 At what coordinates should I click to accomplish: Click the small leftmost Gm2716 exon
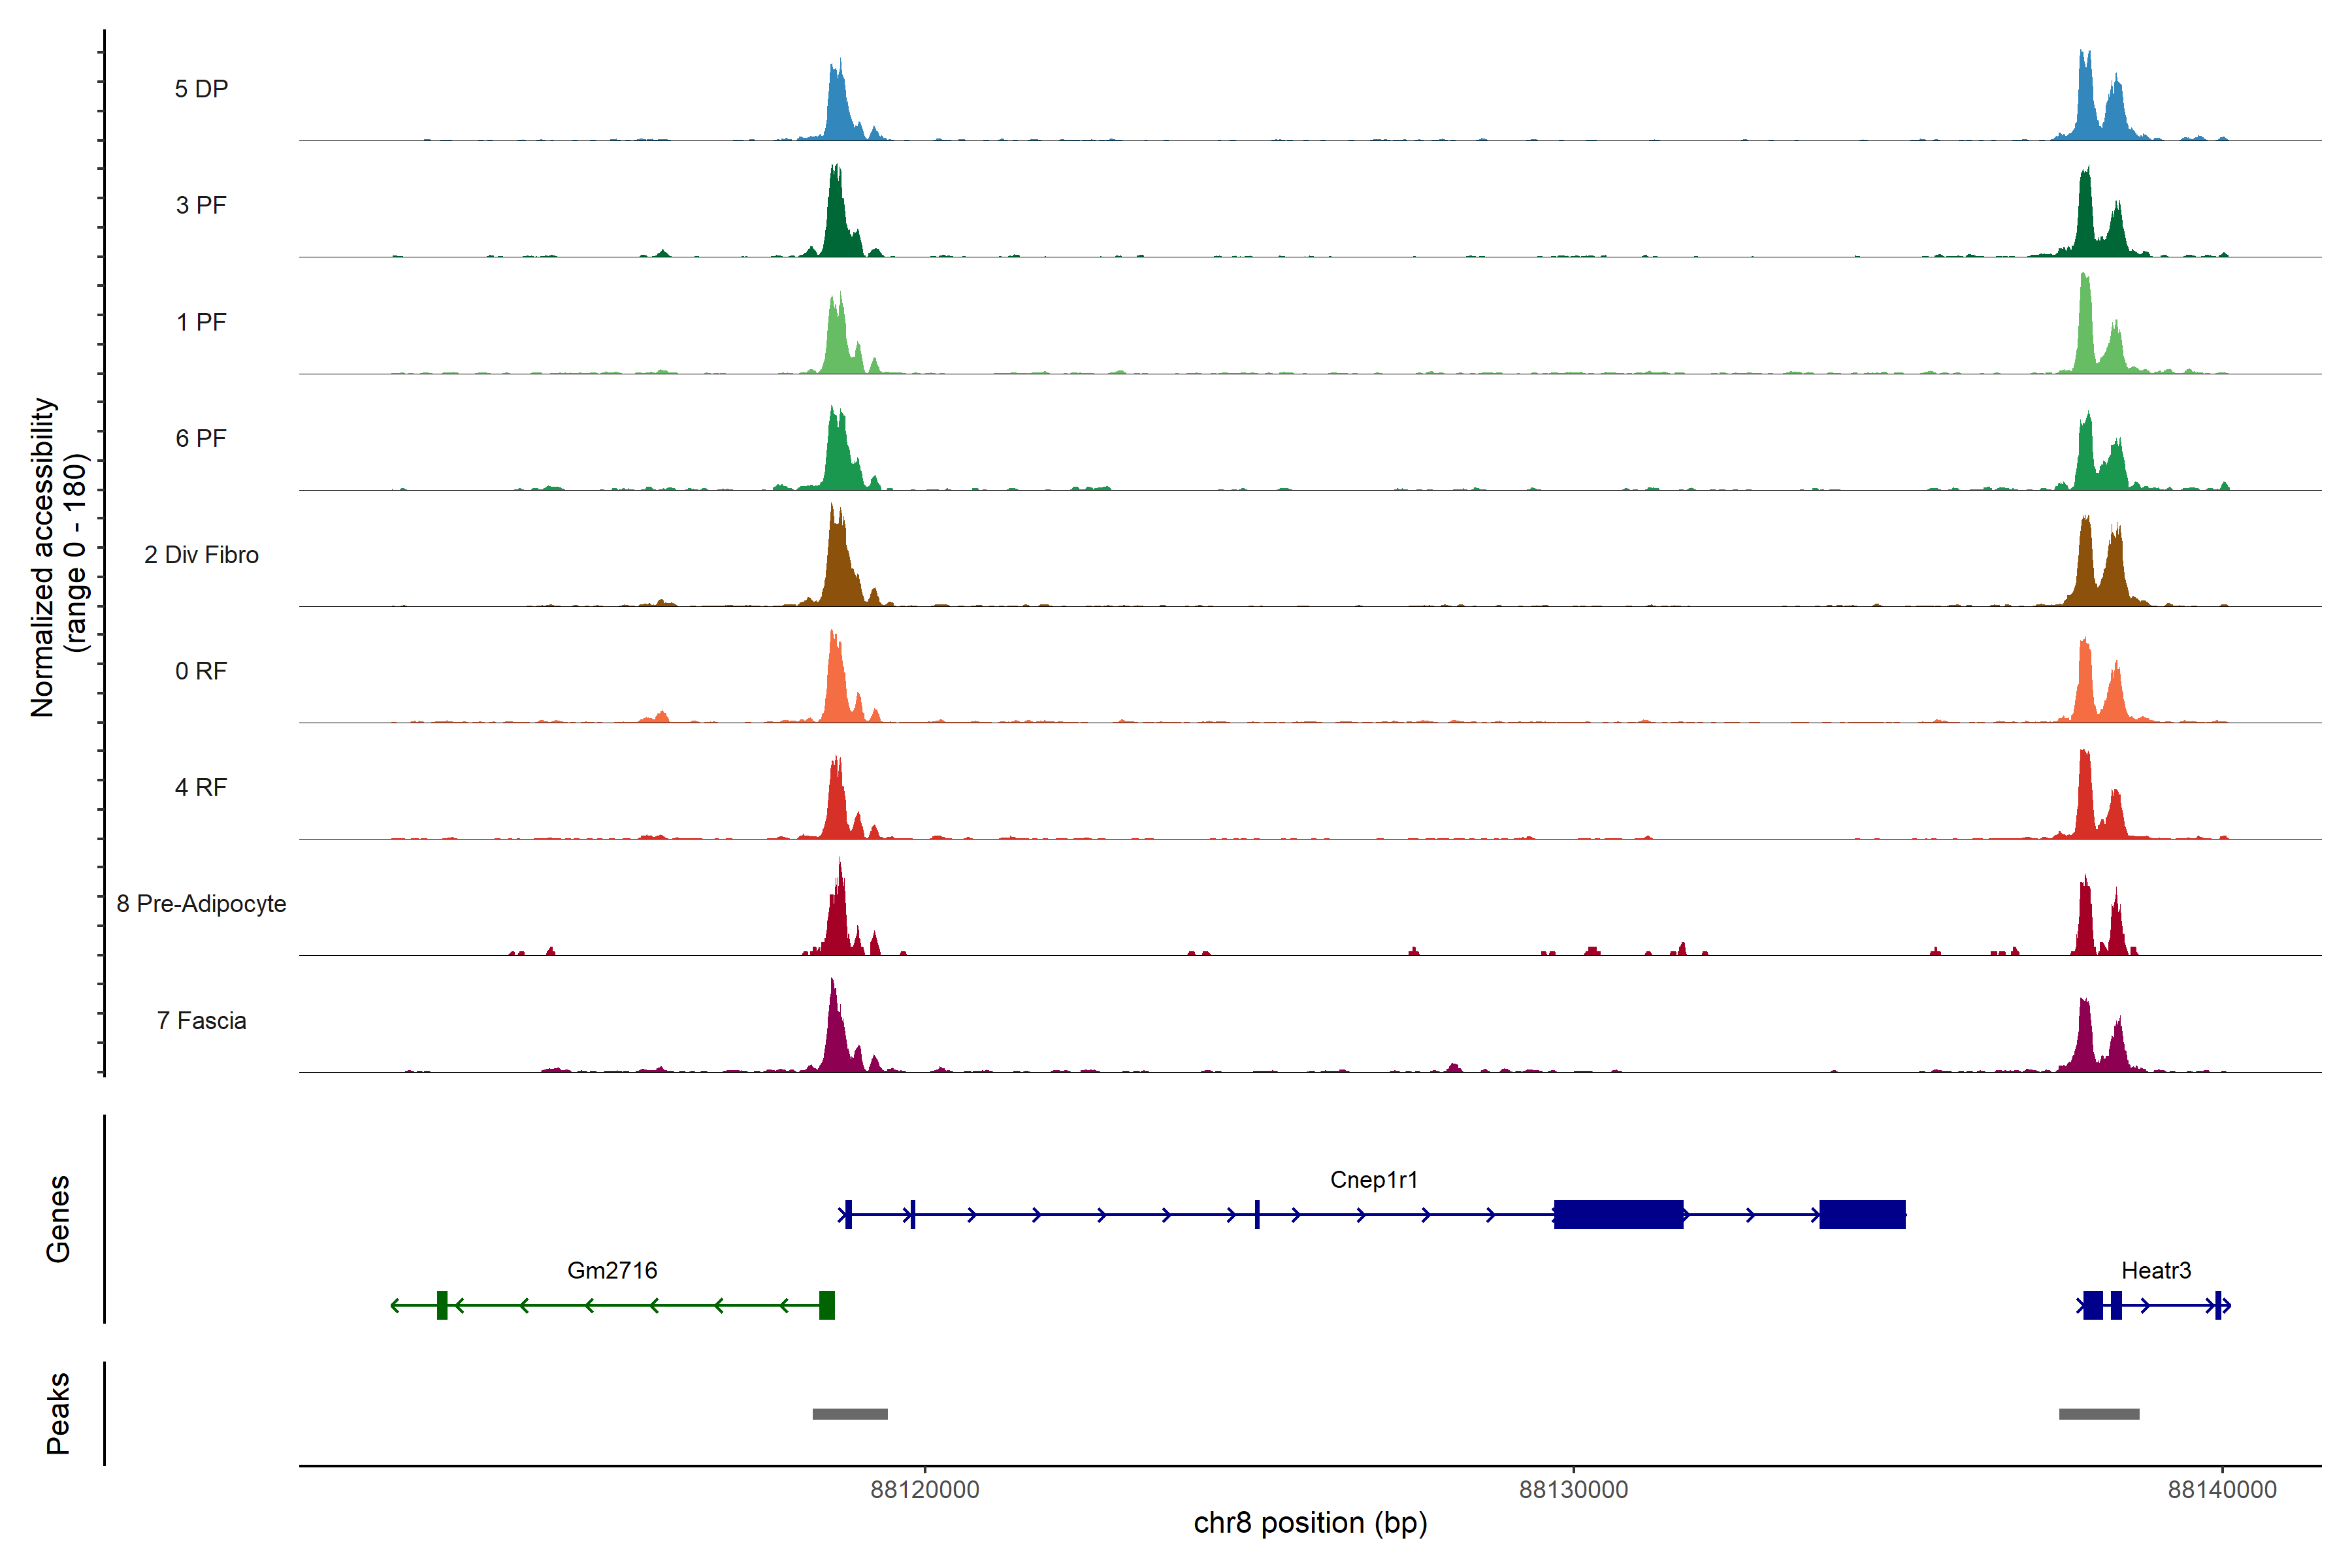point(442,1305)
